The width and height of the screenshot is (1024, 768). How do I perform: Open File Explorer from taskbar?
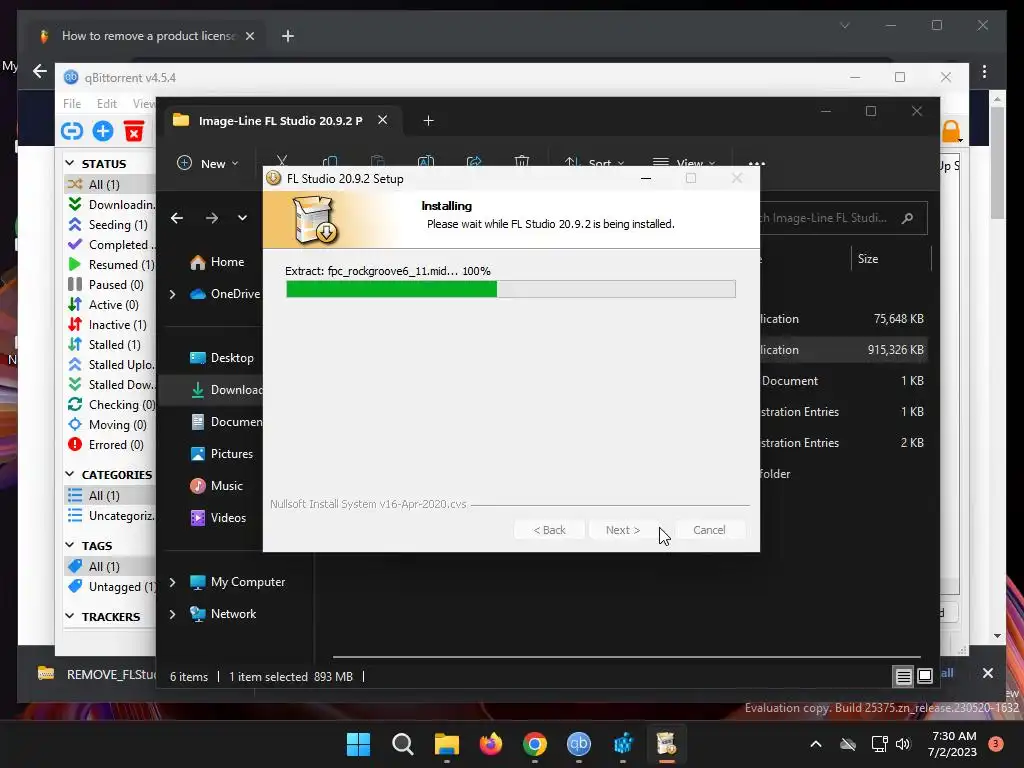pos(447,744)
